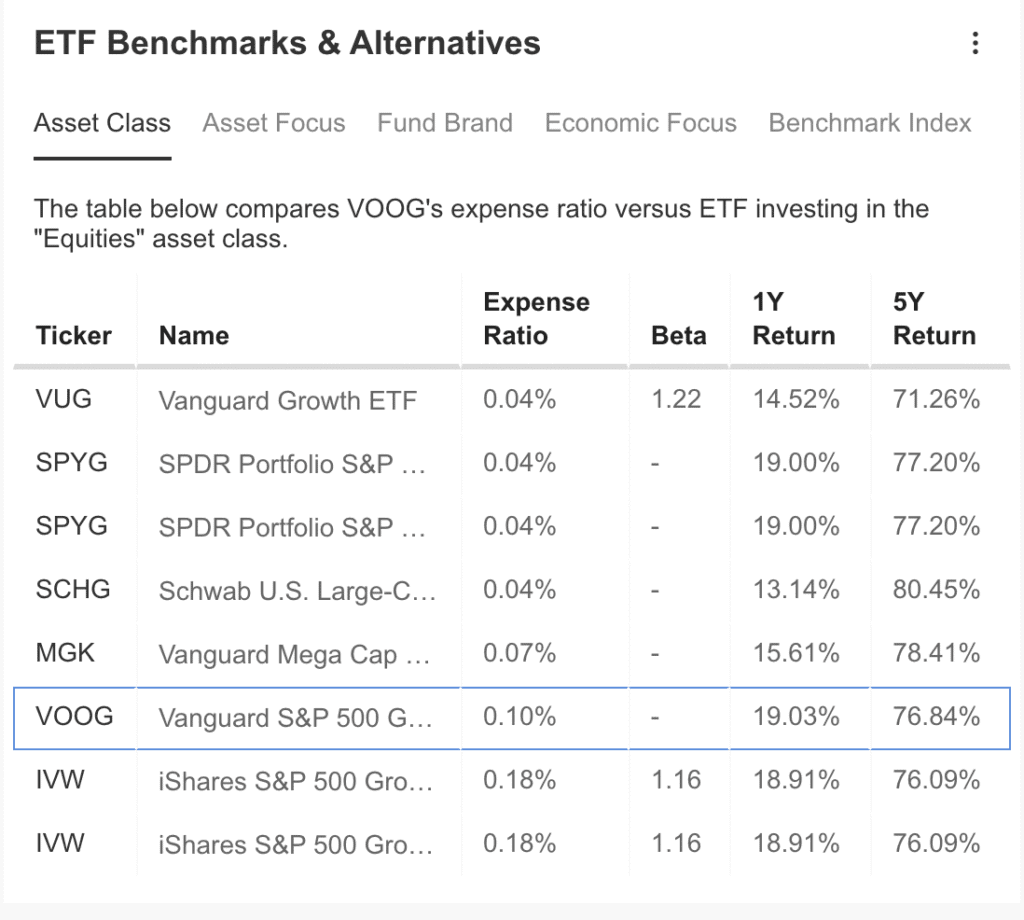Screen dimensions: 1024x920
Task: Open Vanguard Mega Cap fund name
Action: coord(293,654)
